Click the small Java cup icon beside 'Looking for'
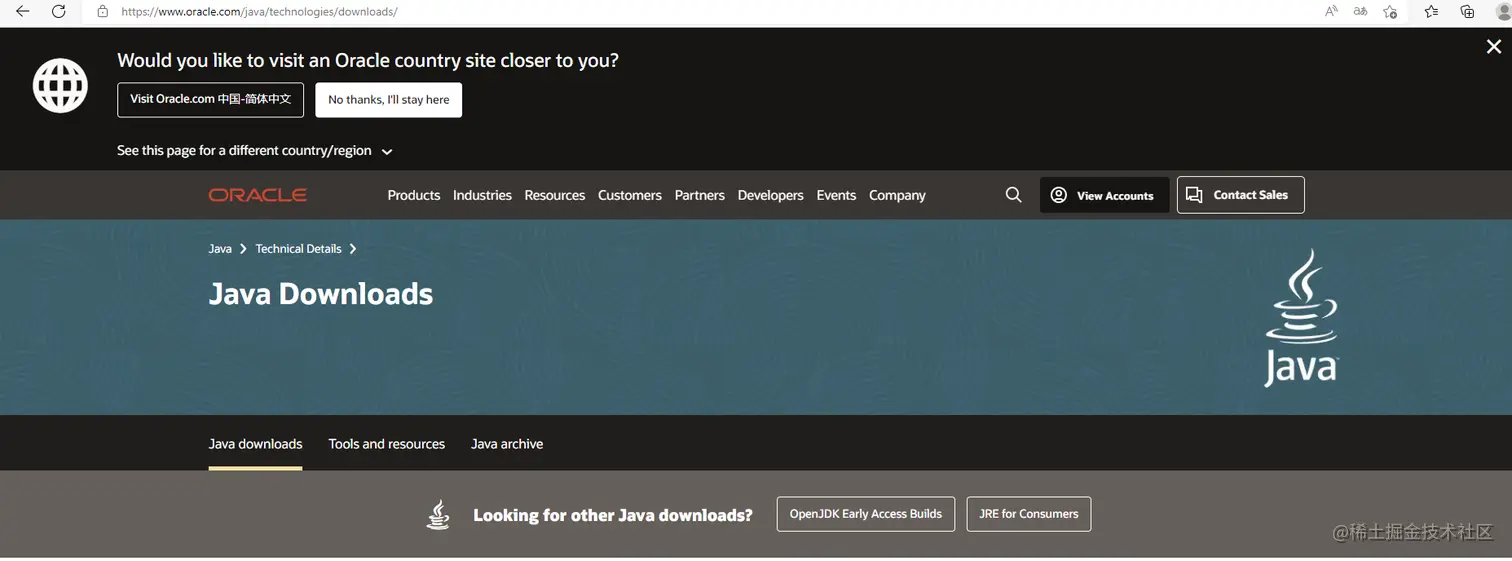Image resolution: width=1512 pixels, height=561 pixels. pos(438,514)
